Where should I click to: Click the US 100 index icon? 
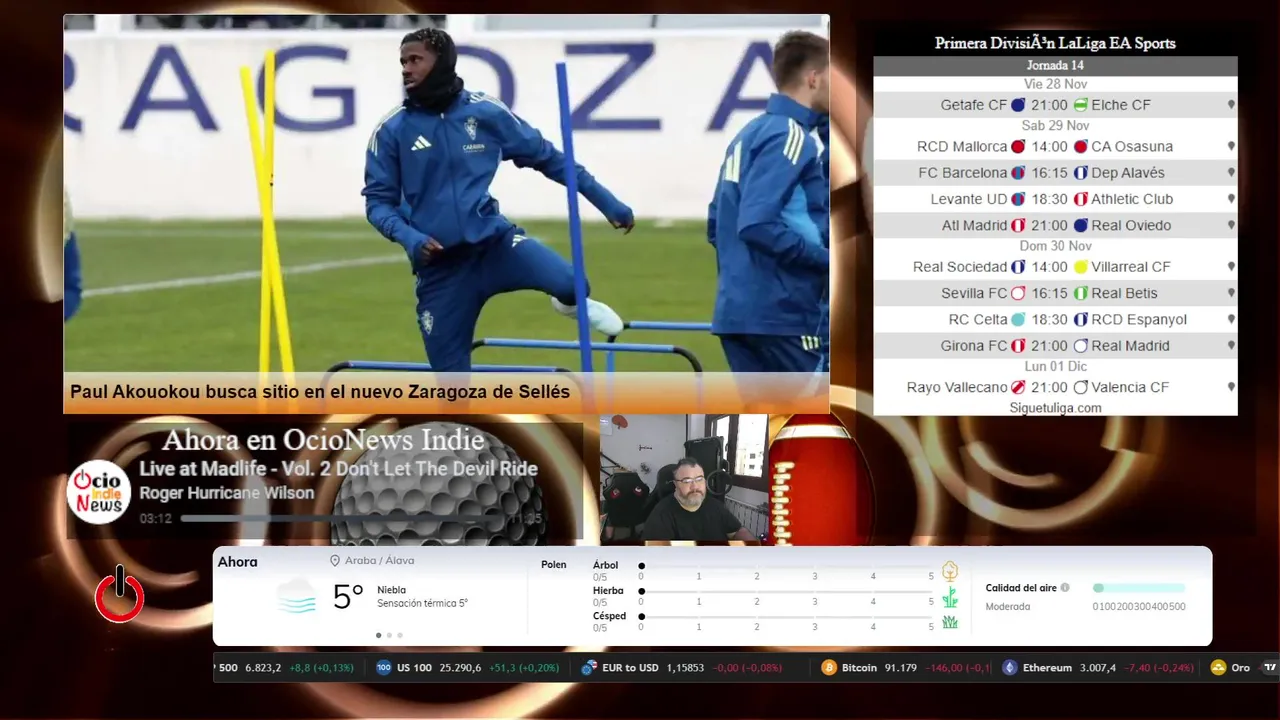tap(384, 668)
